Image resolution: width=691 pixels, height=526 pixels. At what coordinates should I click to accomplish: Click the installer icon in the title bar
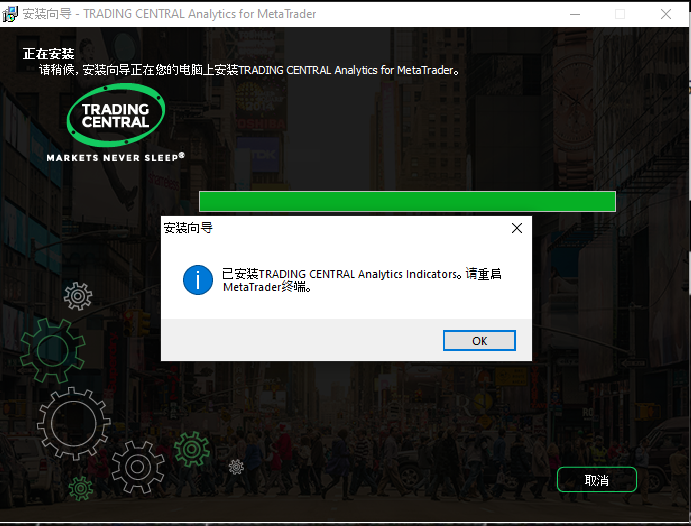11,14
